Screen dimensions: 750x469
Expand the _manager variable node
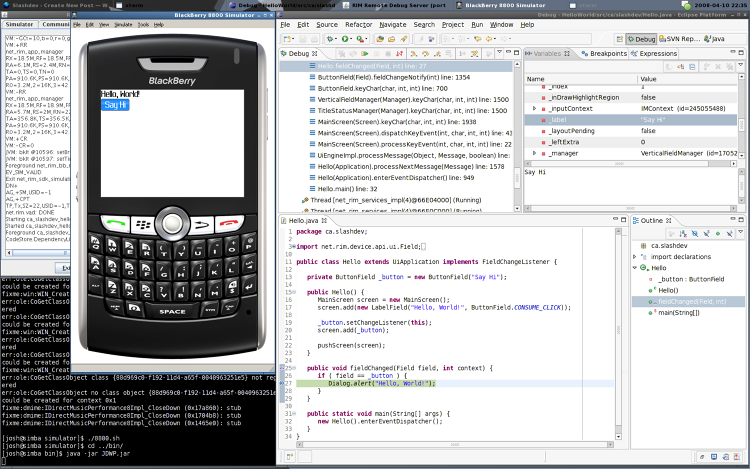coord(535,153)
